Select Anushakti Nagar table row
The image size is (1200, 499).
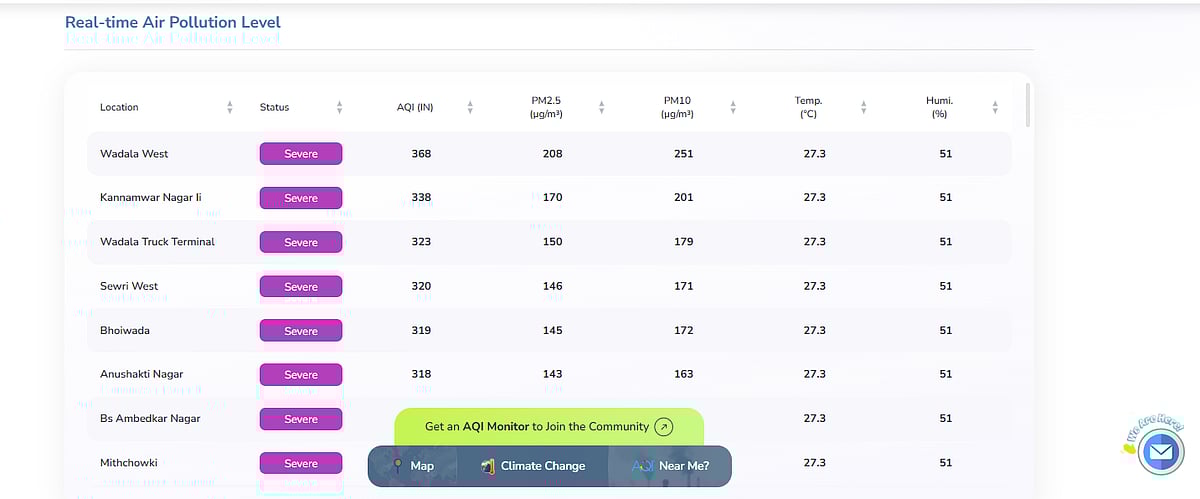pyautogui.click(x=141, y=374)
